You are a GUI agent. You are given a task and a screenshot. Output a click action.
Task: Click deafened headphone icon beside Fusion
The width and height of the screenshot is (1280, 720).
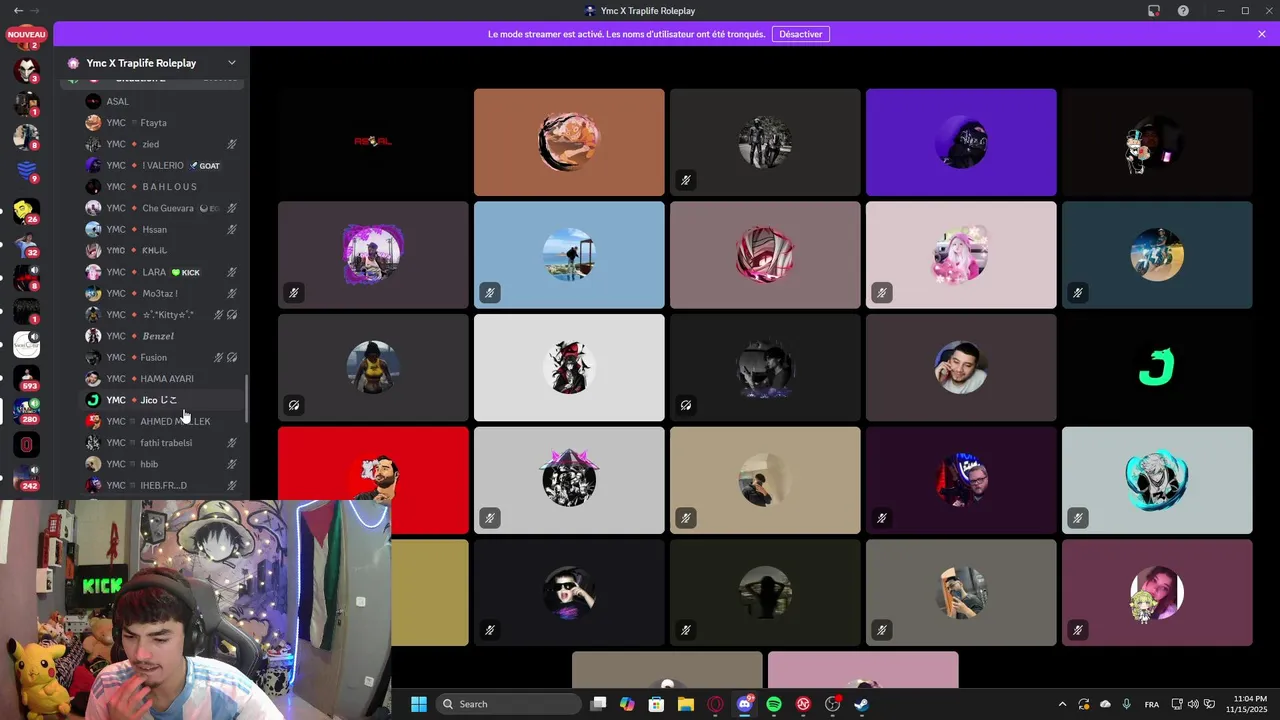(232, 357)
